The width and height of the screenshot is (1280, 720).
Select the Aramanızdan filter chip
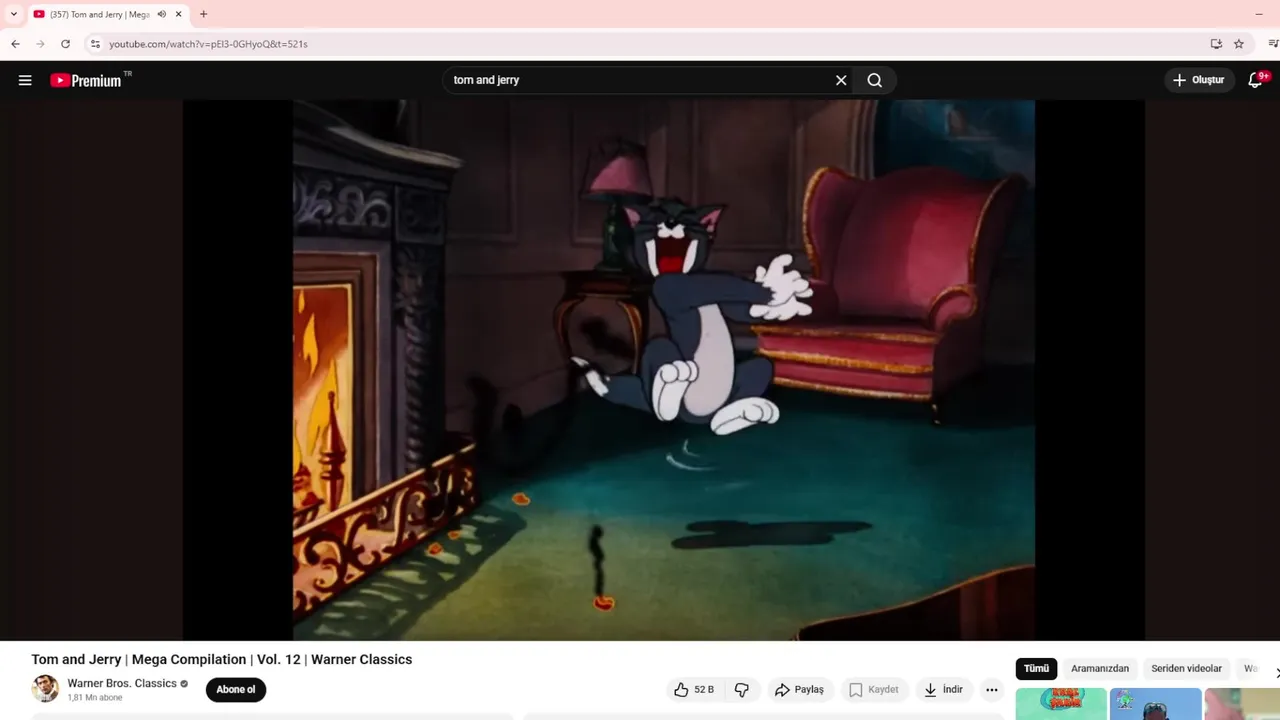[x=1100, y=669]
